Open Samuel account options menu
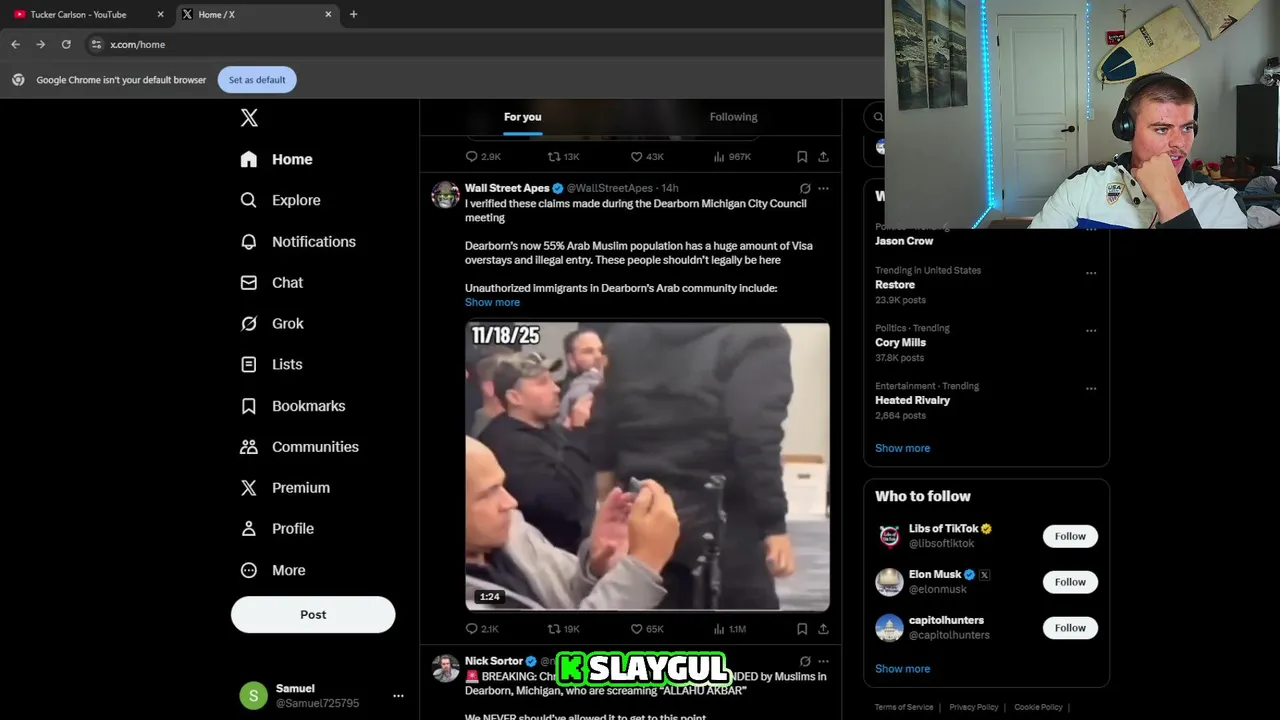The height and width of the screenshot is (720, 1280). click(x=398, y=695)
